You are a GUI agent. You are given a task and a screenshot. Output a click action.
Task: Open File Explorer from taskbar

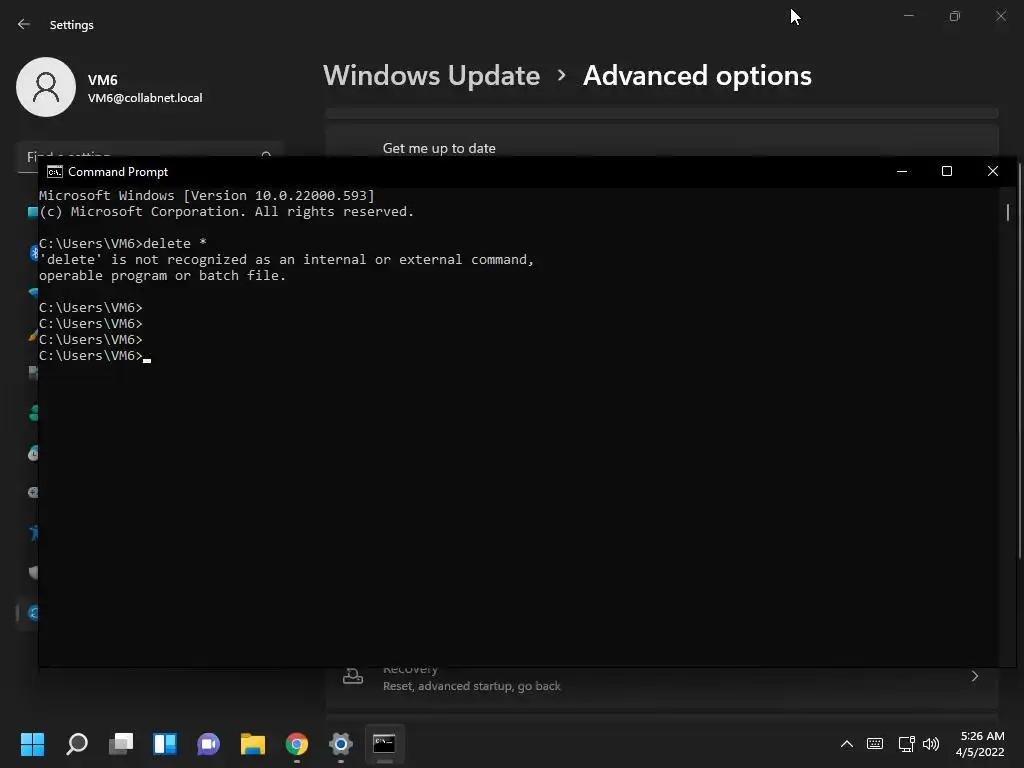253,744
